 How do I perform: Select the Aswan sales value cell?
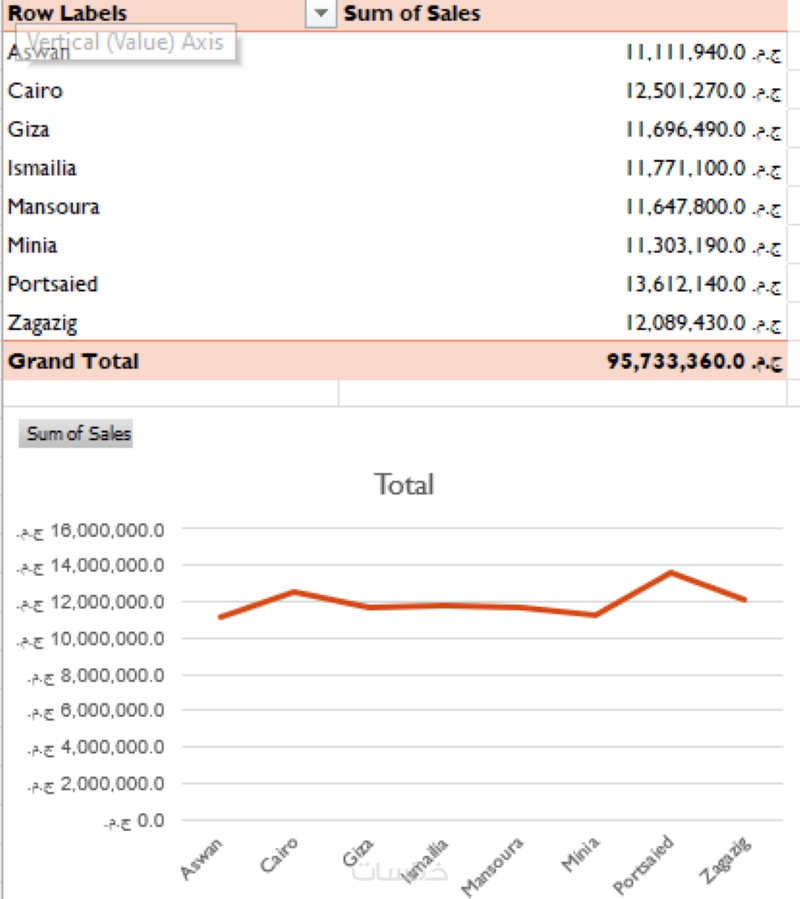point(700,52)
